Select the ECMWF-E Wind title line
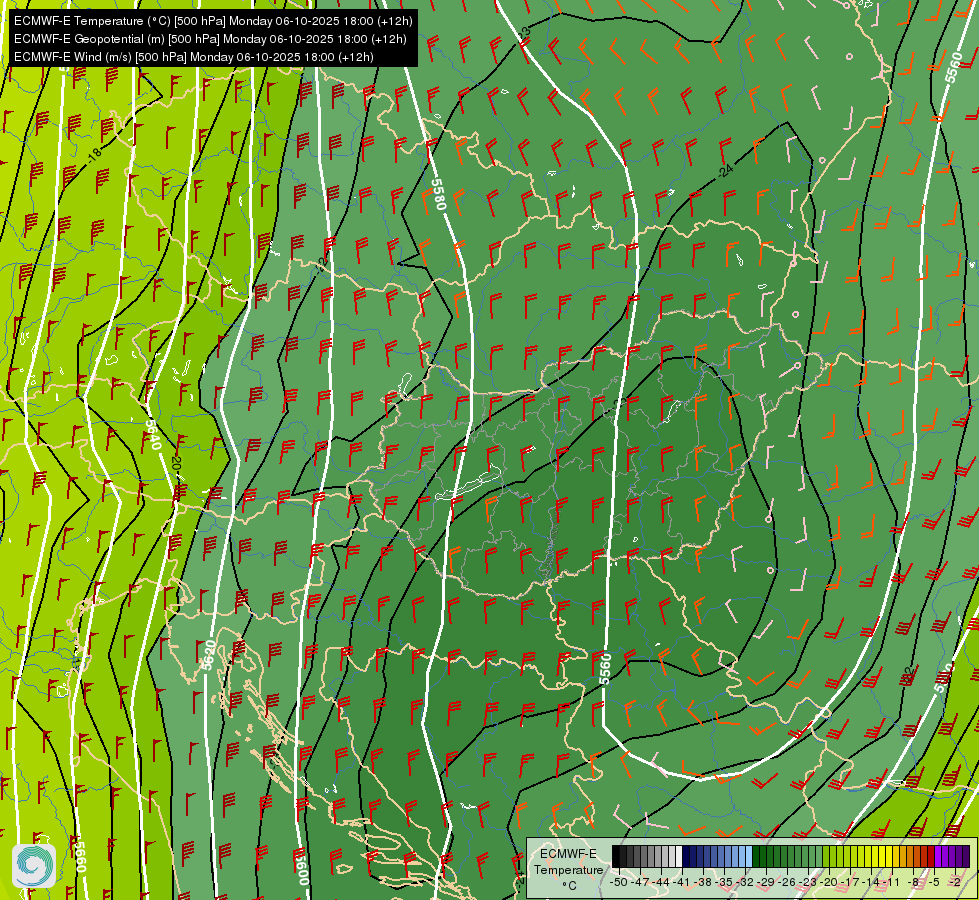Viewport: 979px width, 900px height. [194, 57]
